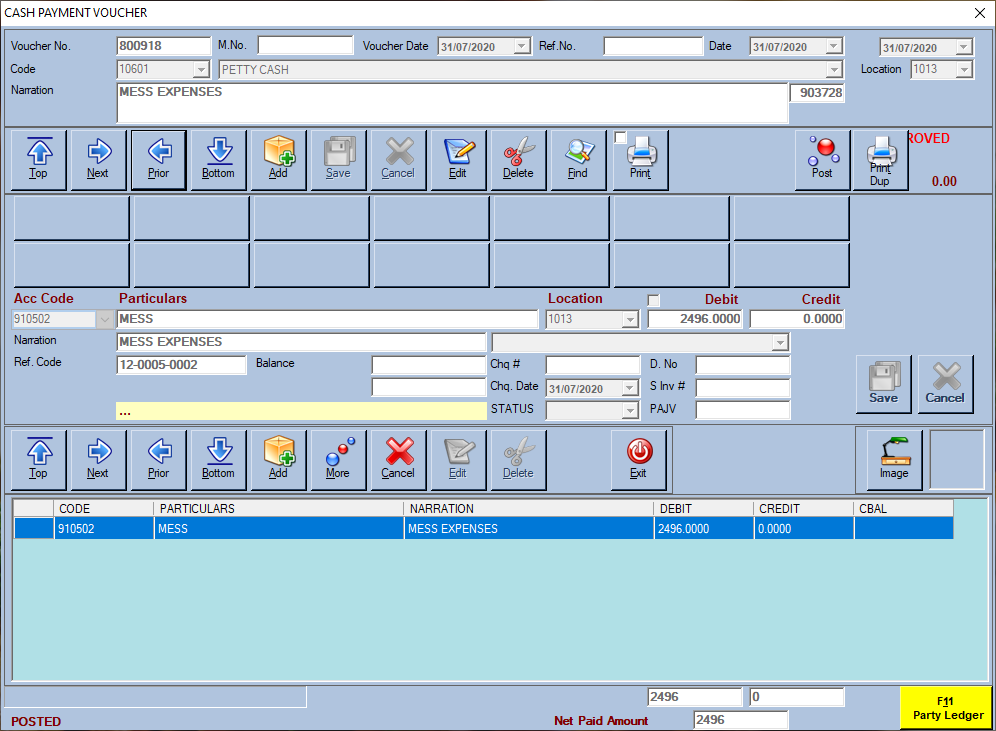The width and height of the screenshot is (996, 731).
Task: Go to Prior voucher in upper toolbar
Action: pyautogui.click(x=159, y=160)
